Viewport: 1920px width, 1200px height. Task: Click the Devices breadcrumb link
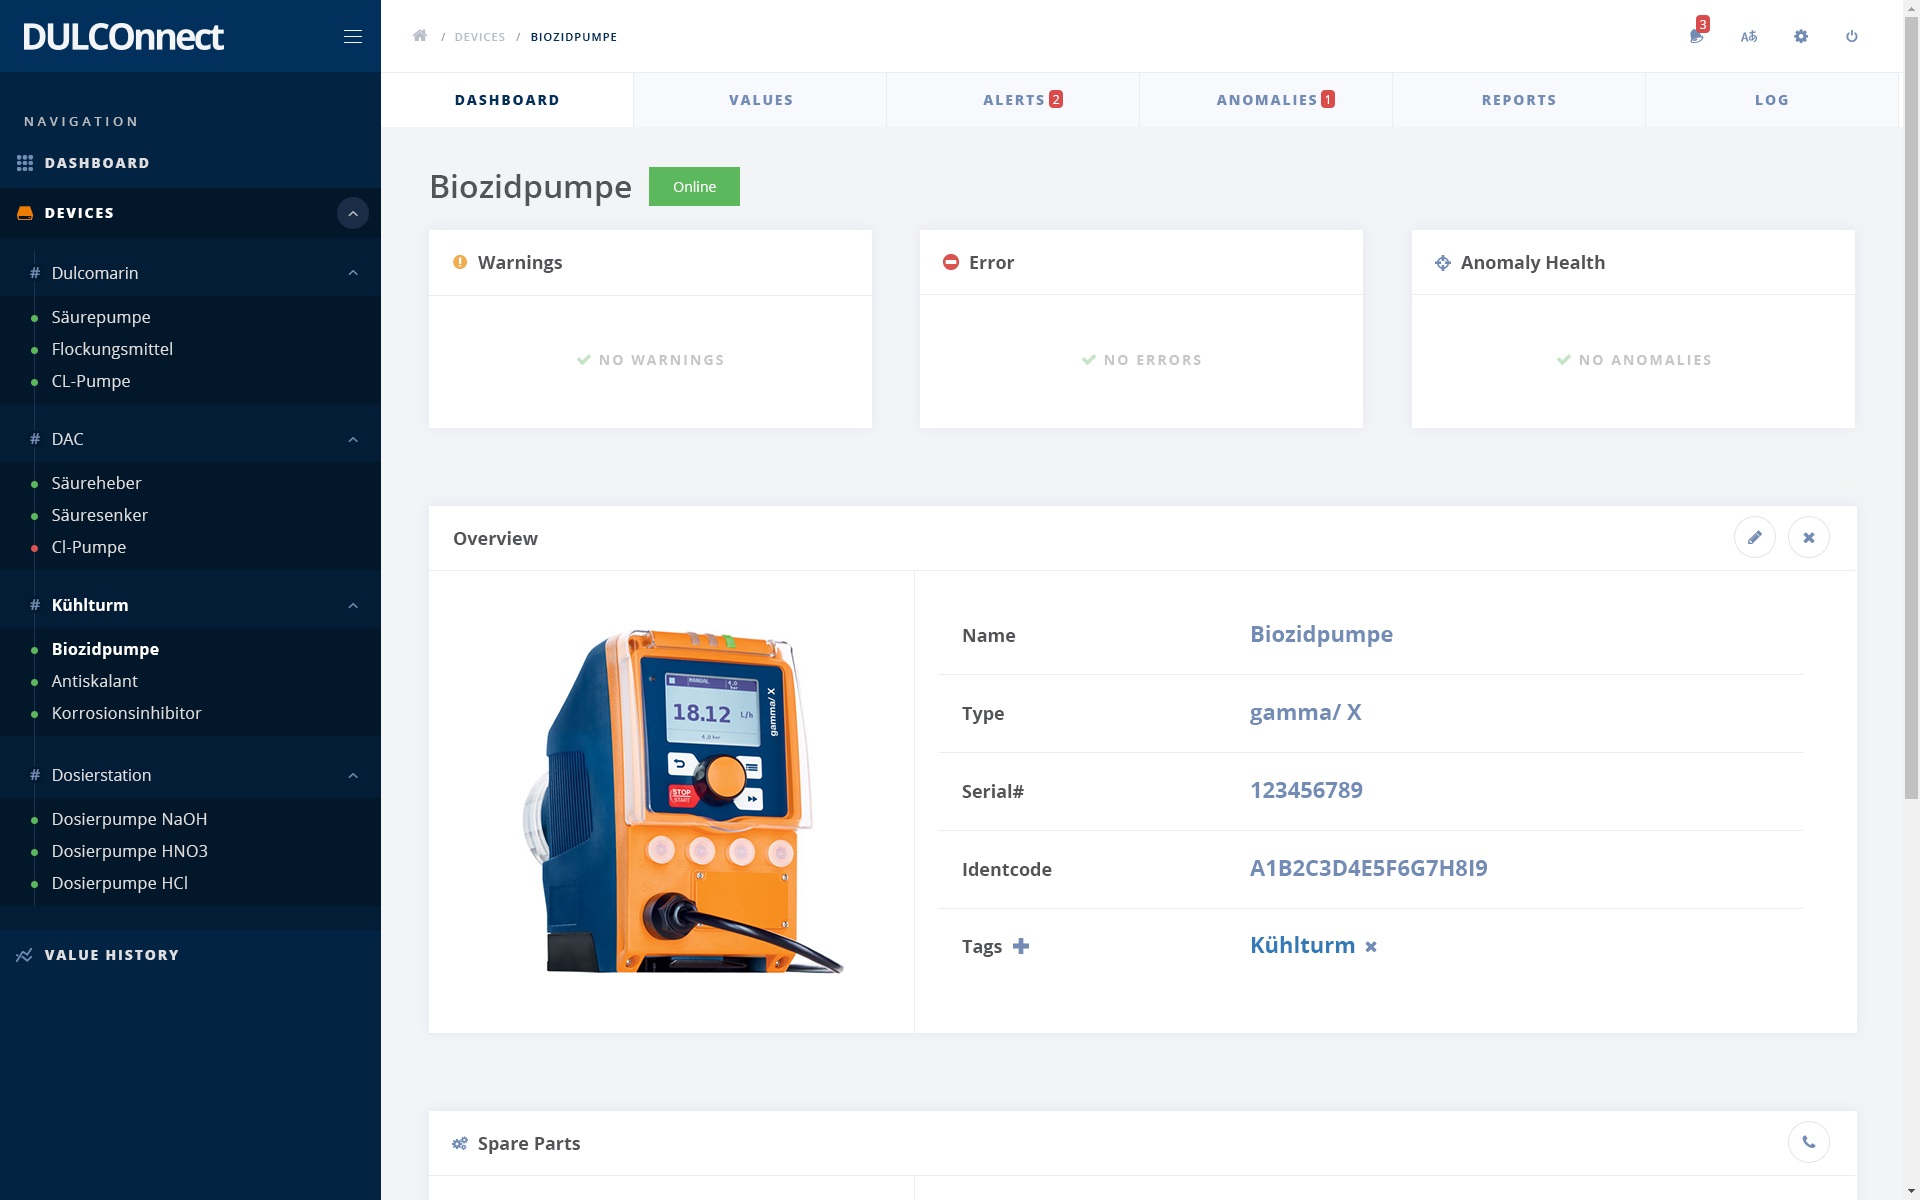tap(480, 37)
